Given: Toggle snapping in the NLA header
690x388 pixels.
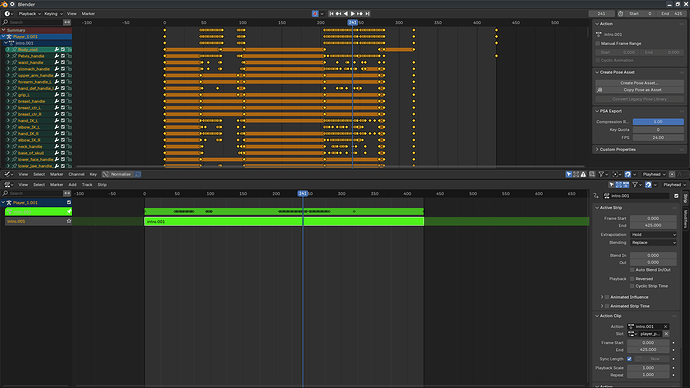Looking at the screenshot, I should (x=648, y=185).
